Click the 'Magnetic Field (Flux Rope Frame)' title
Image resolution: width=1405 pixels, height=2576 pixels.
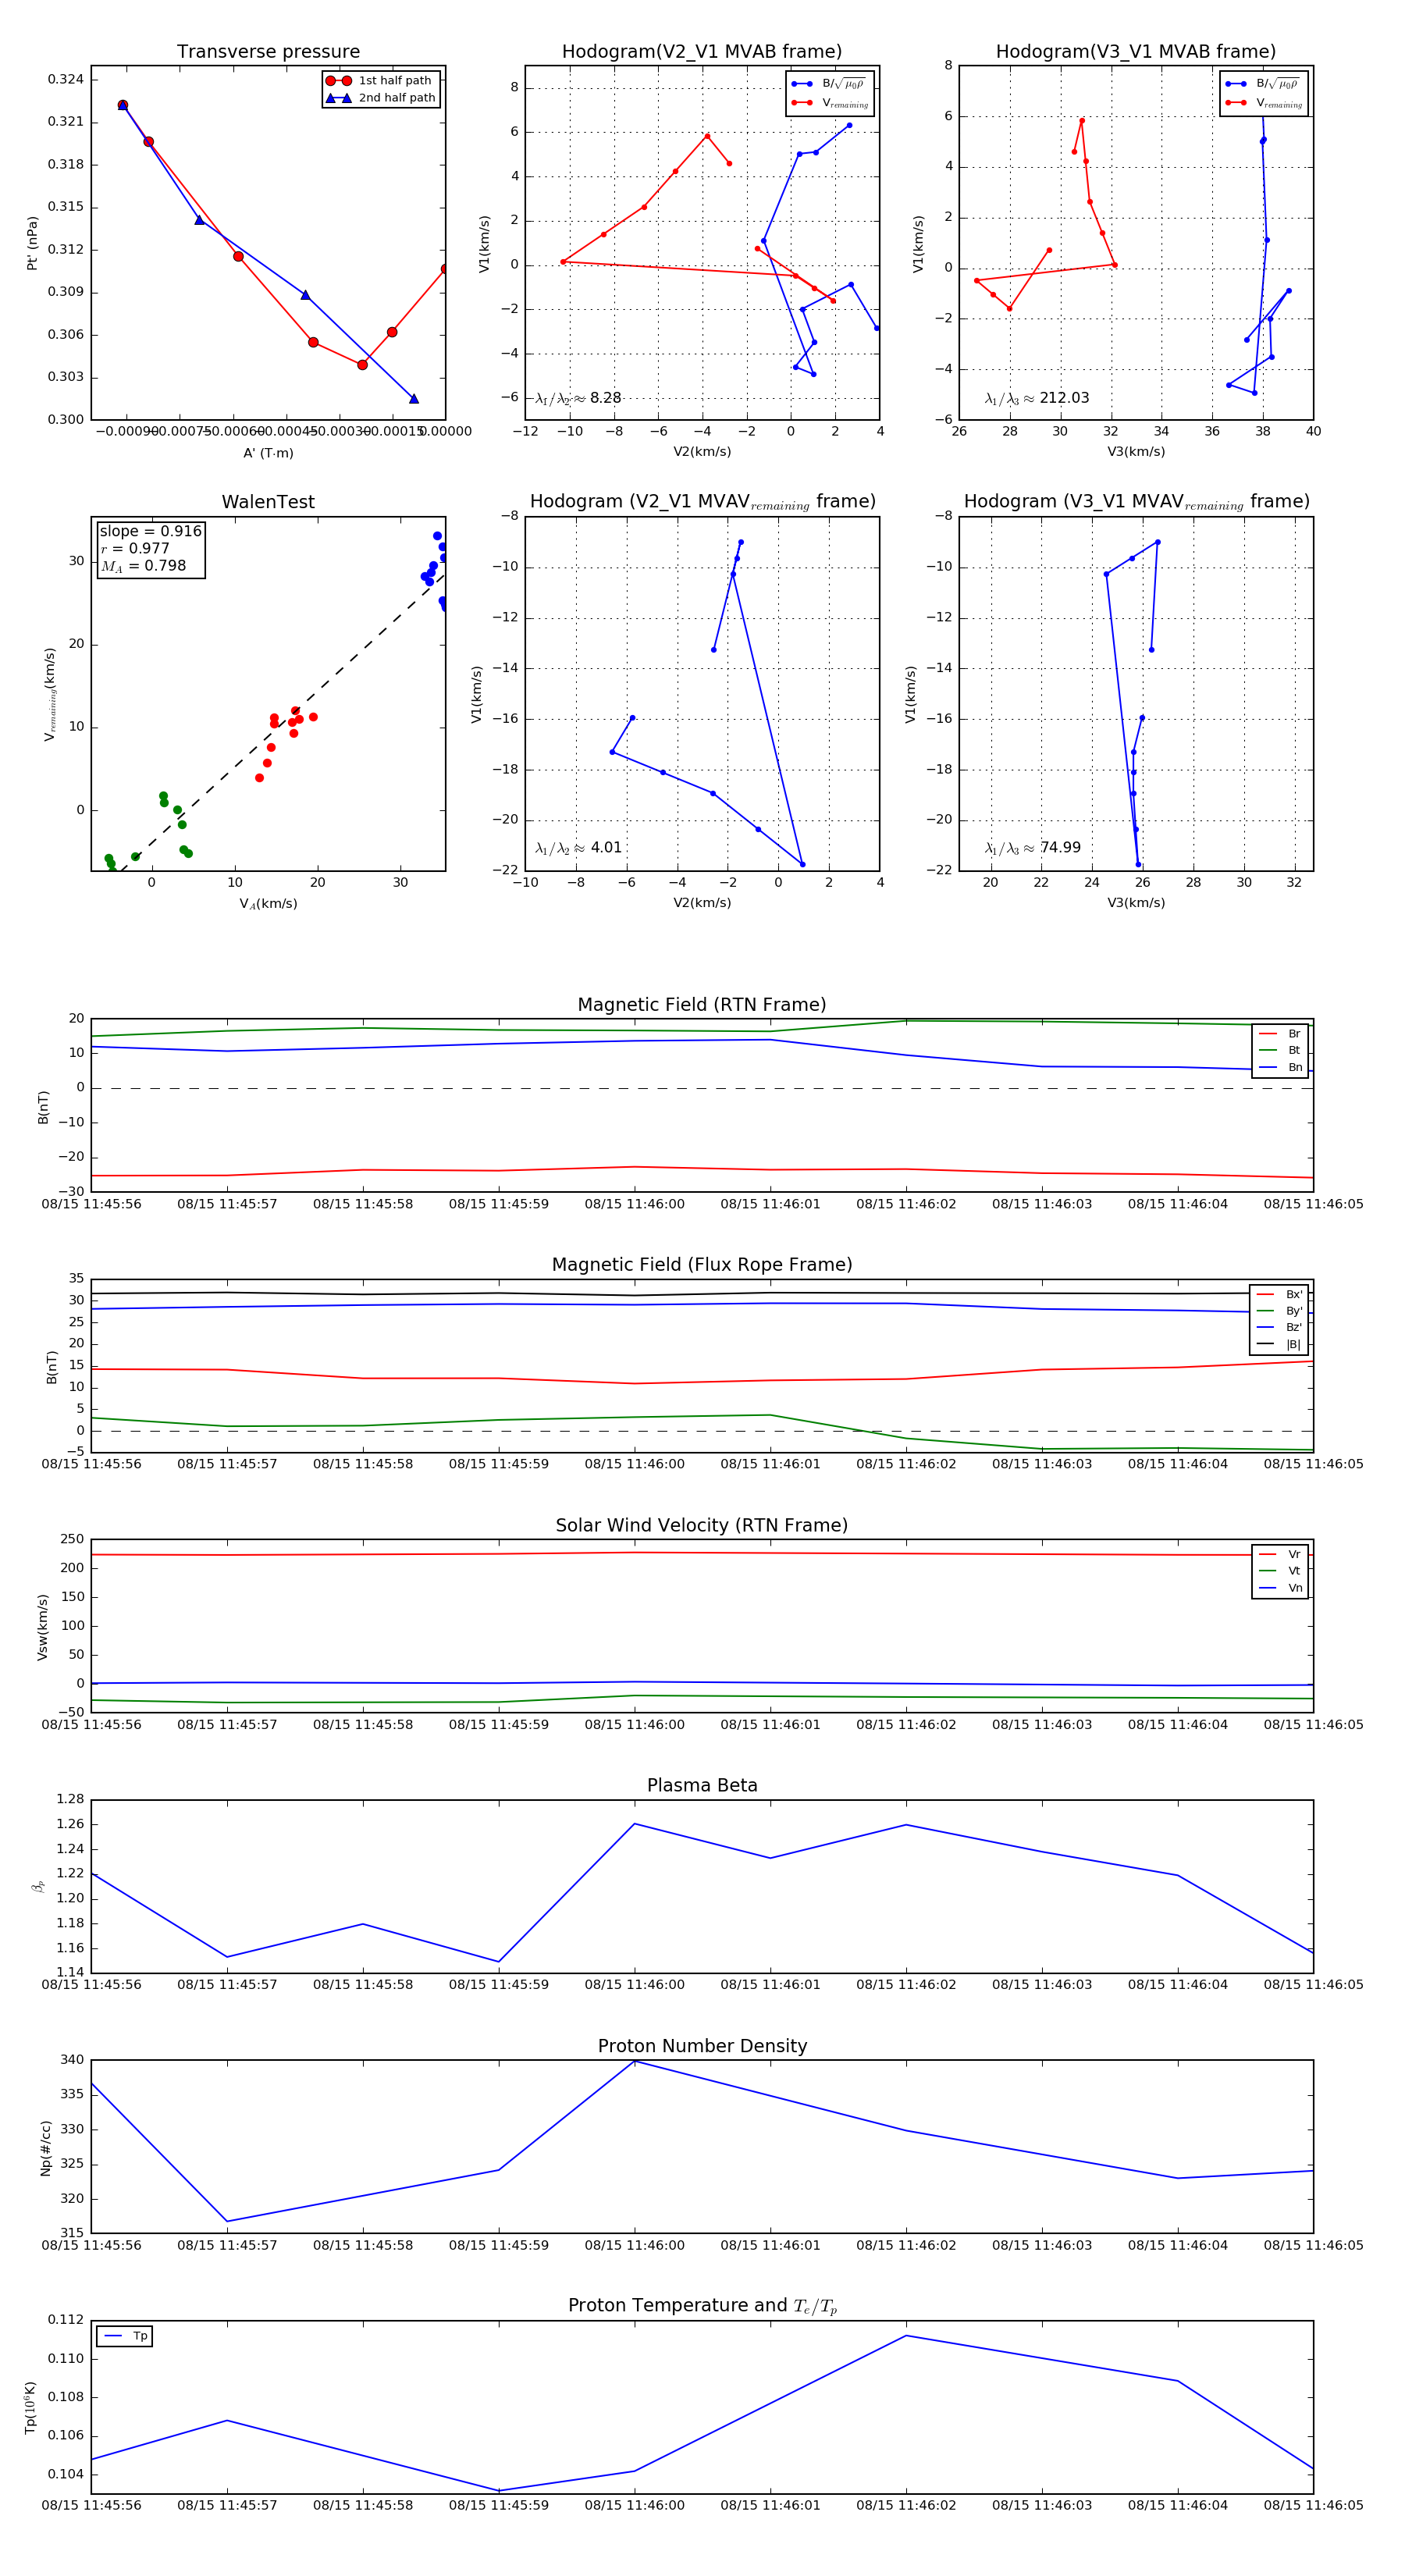pyautogui.click(x=702, y=1265)
